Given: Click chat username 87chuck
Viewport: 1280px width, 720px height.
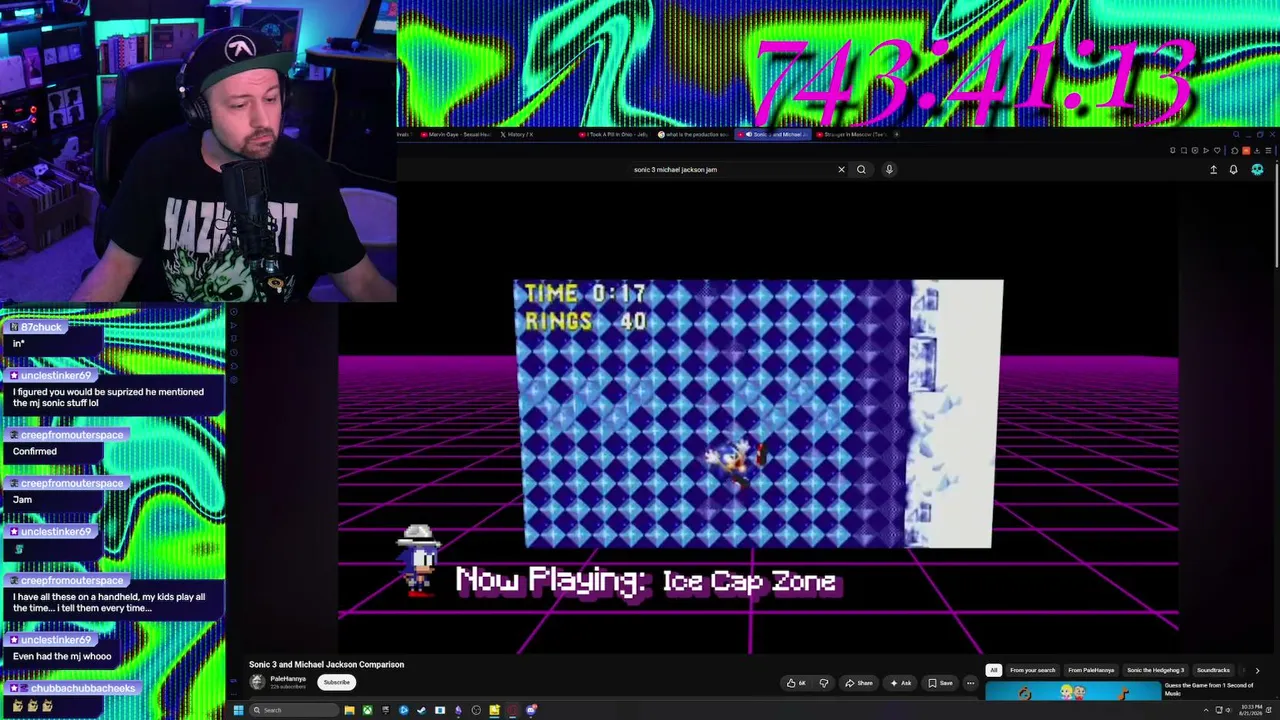Looking at the screenshot, I should click(41, 327).
